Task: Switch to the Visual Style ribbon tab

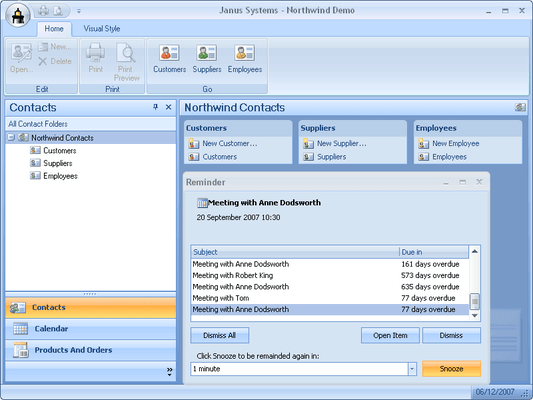Action: pyautogui.click(x=102, y=29)
